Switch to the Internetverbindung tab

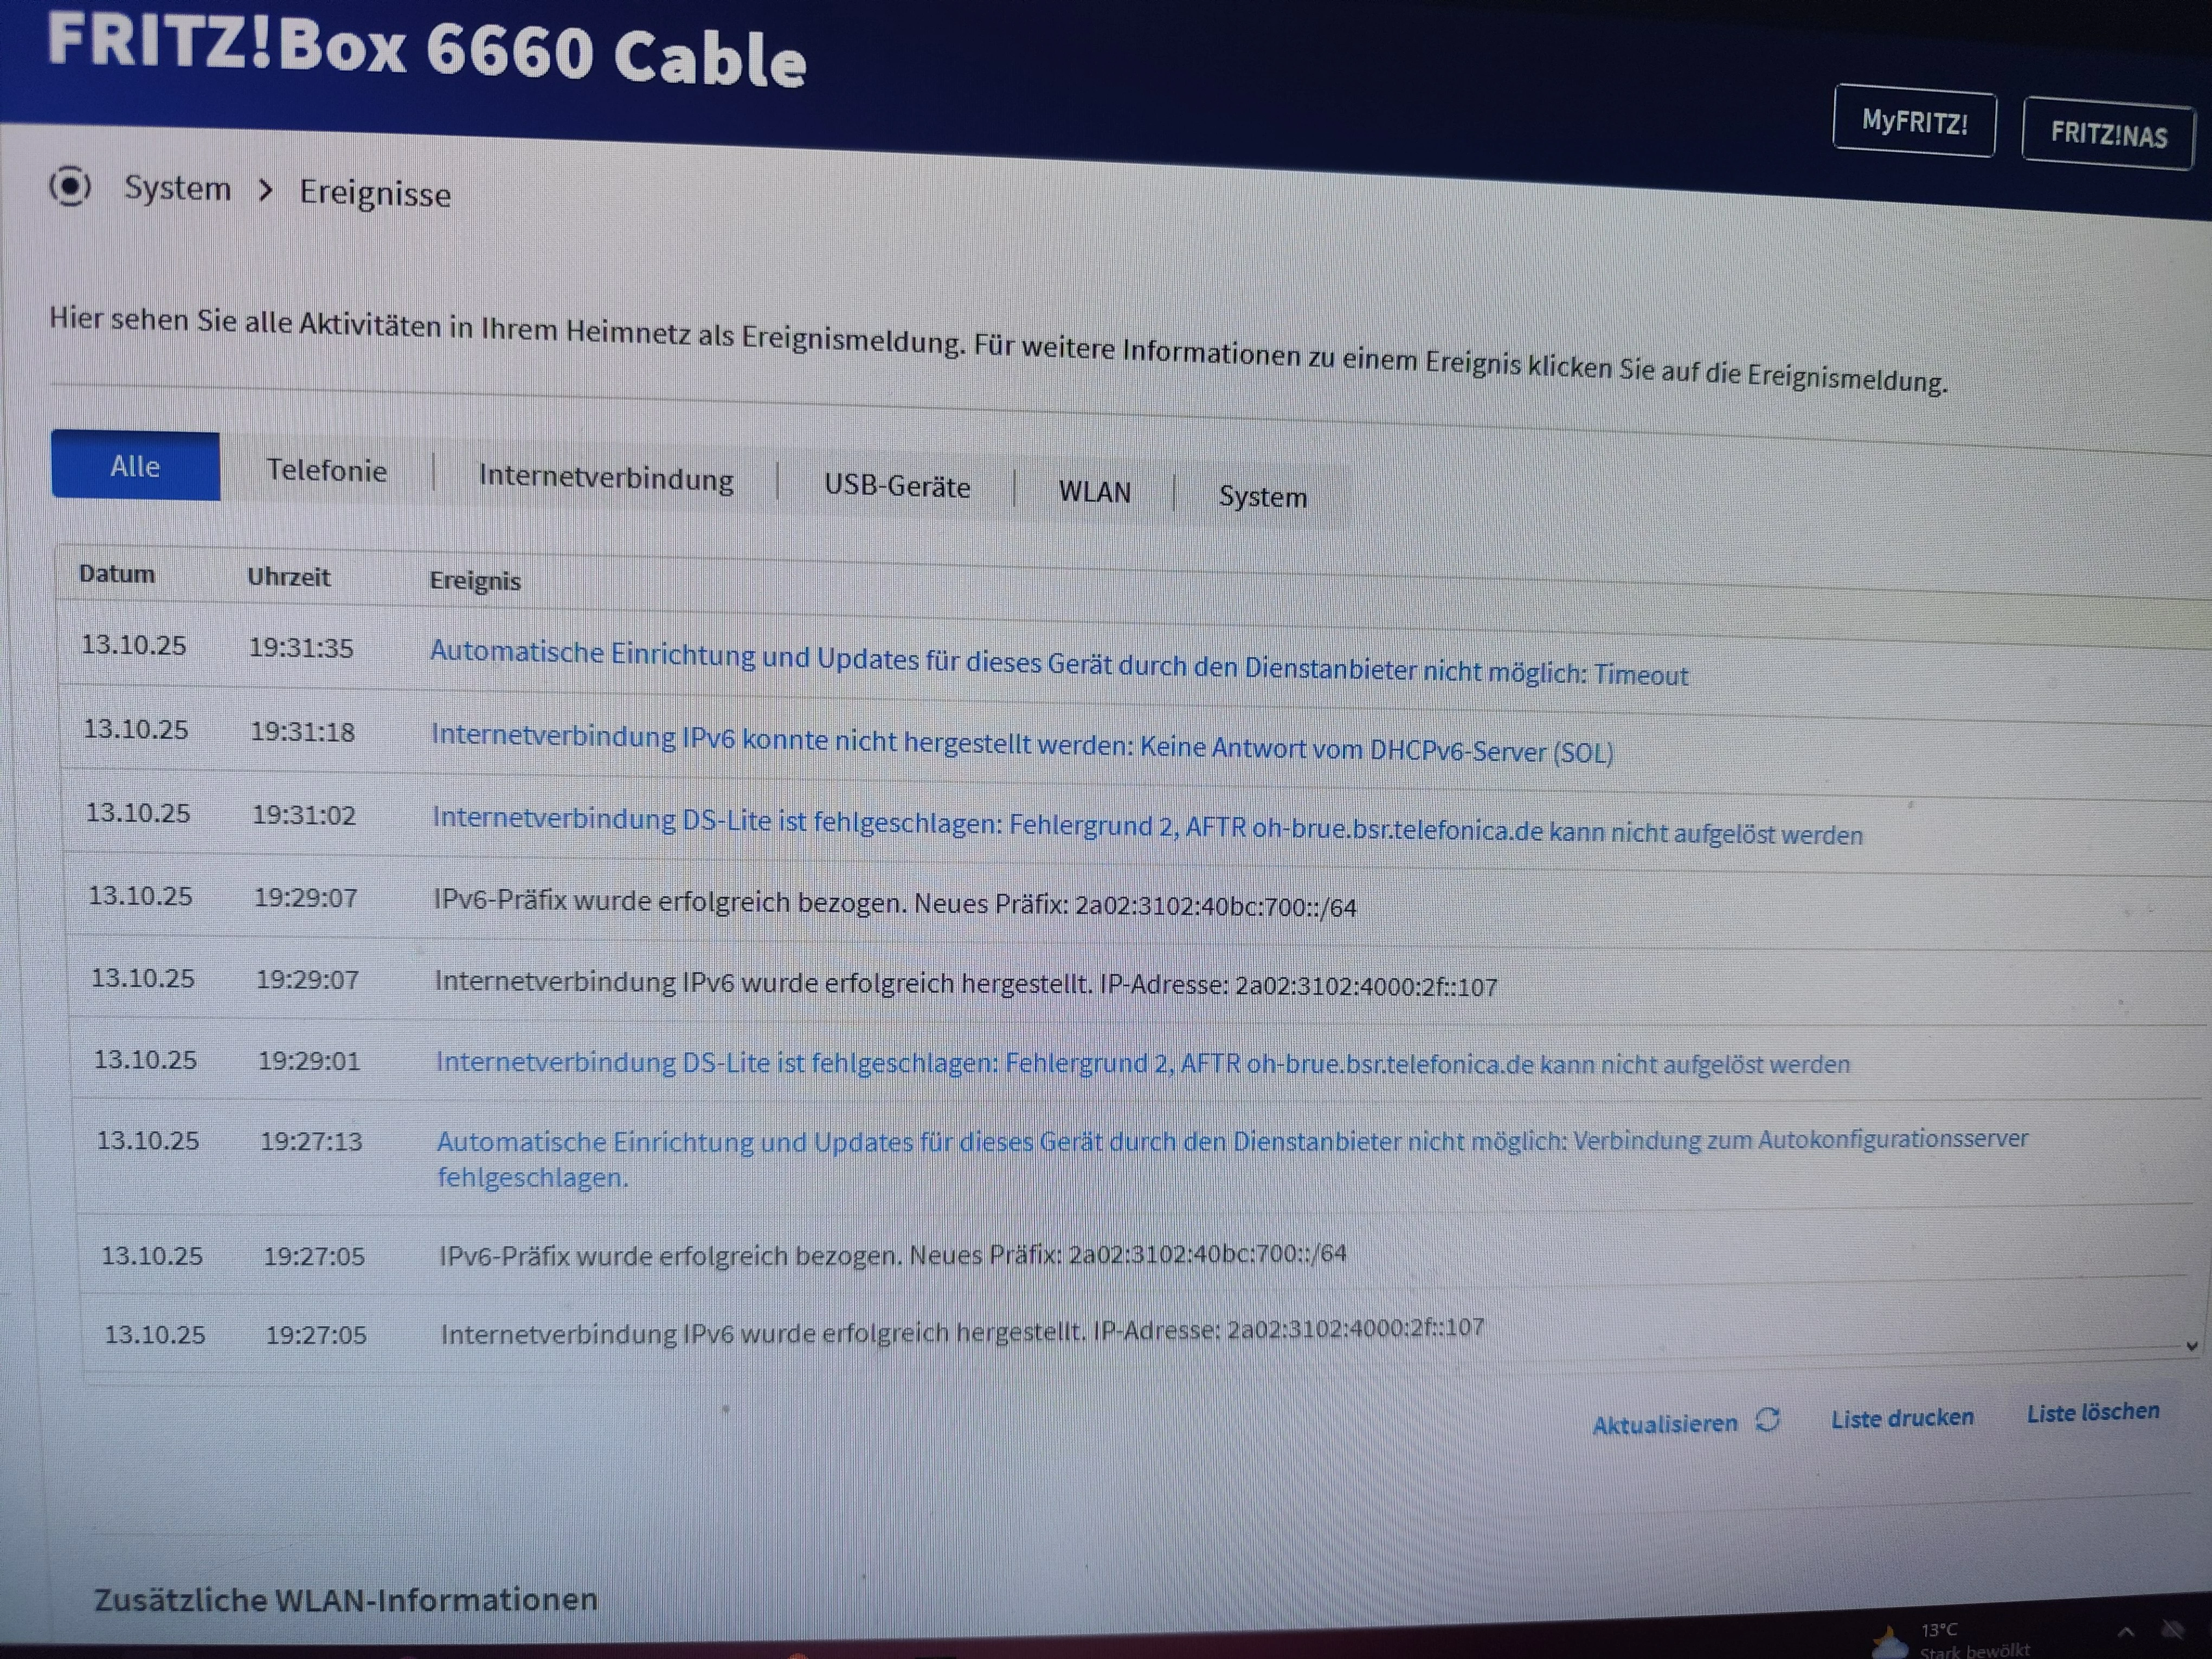[606, 478]
